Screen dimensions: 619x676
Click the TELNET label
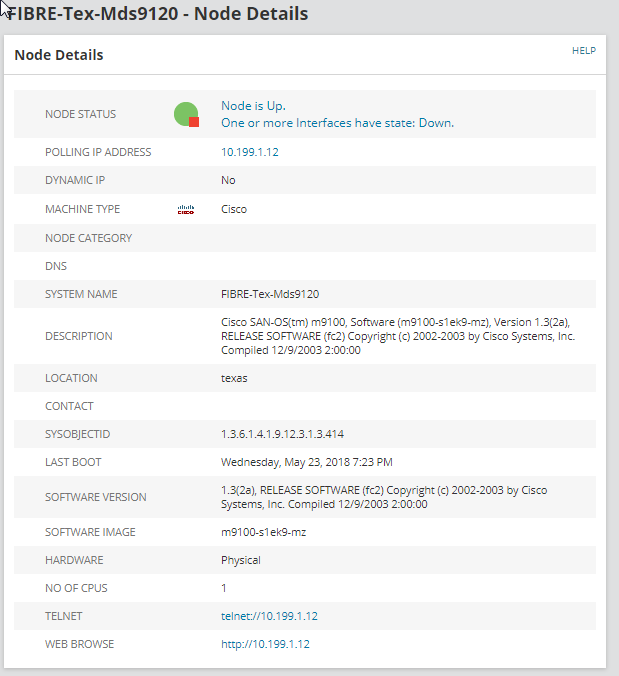[64, 616]
